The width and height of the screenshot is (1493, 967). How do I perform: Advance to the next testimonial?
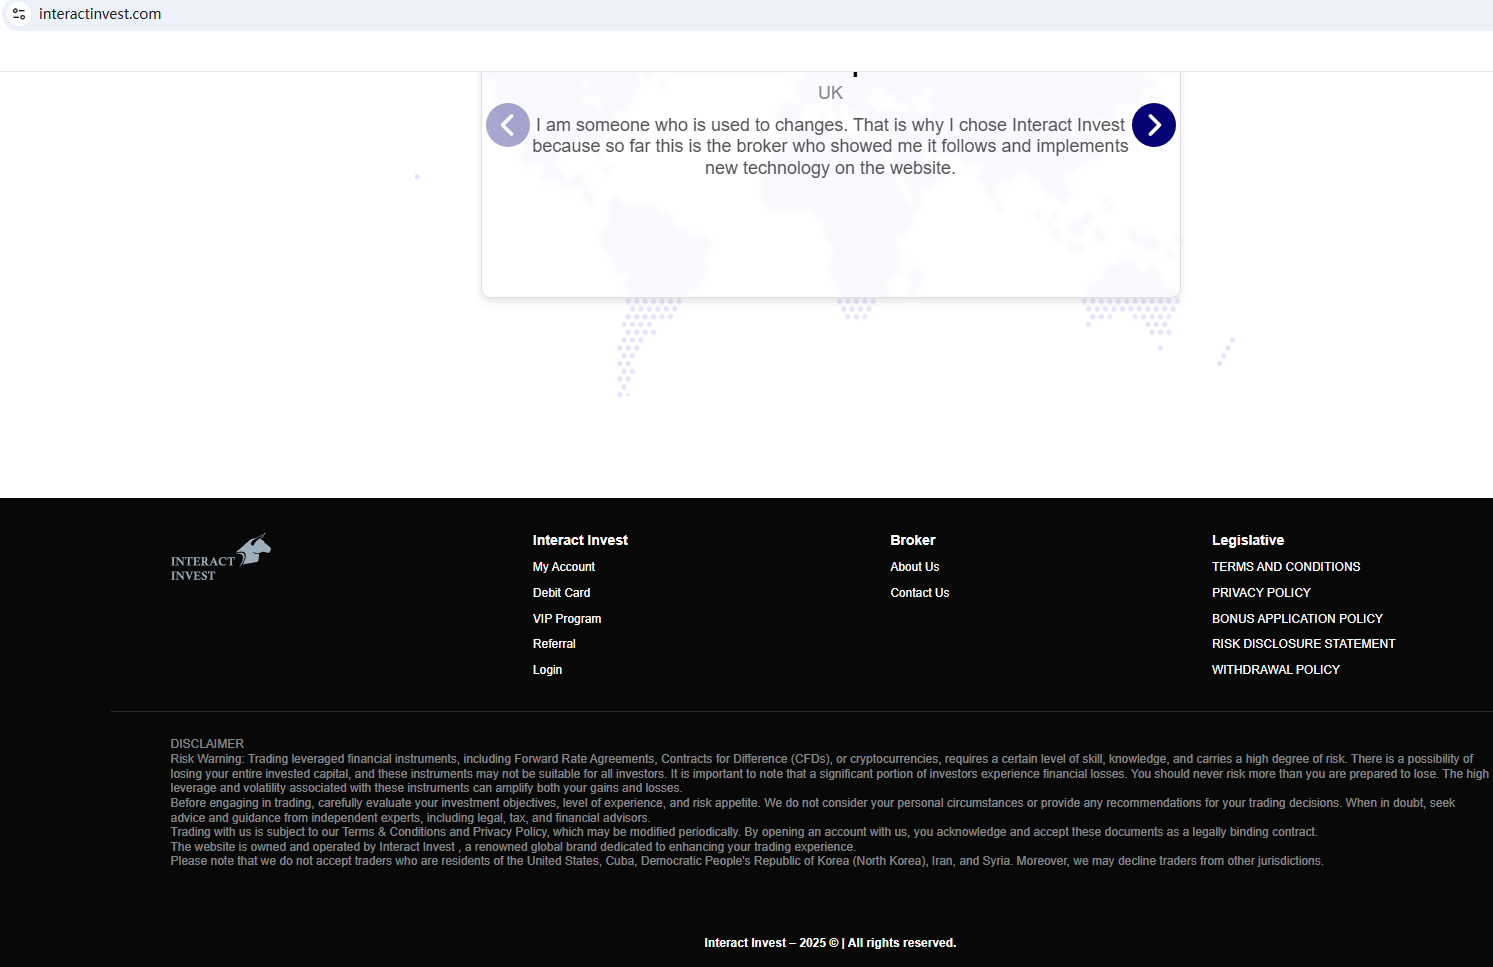(1153, 125)
